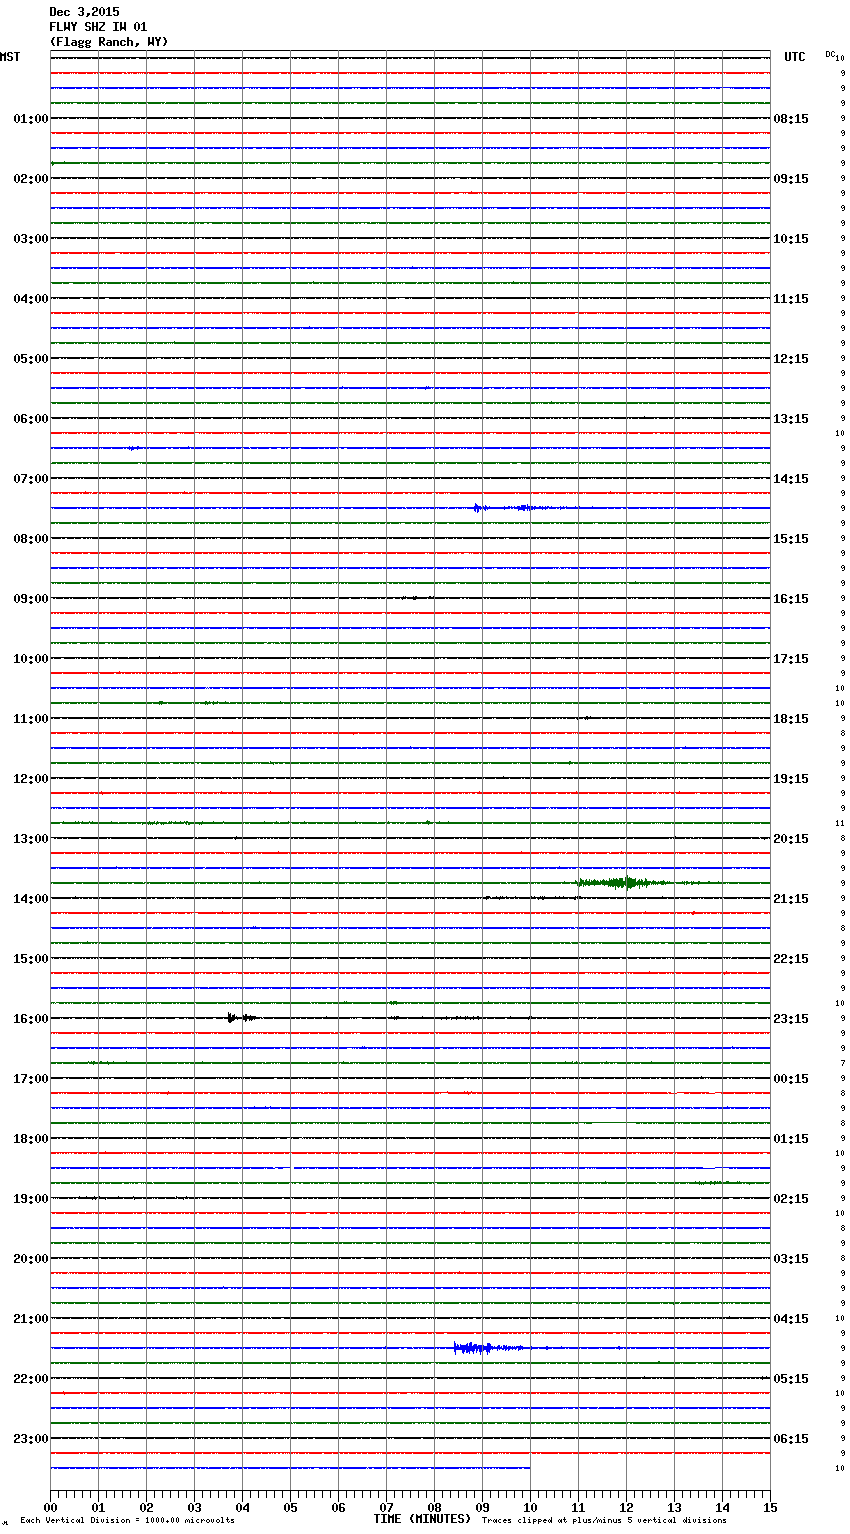
Task: Click the 'DC' column header
Action: 829,54
